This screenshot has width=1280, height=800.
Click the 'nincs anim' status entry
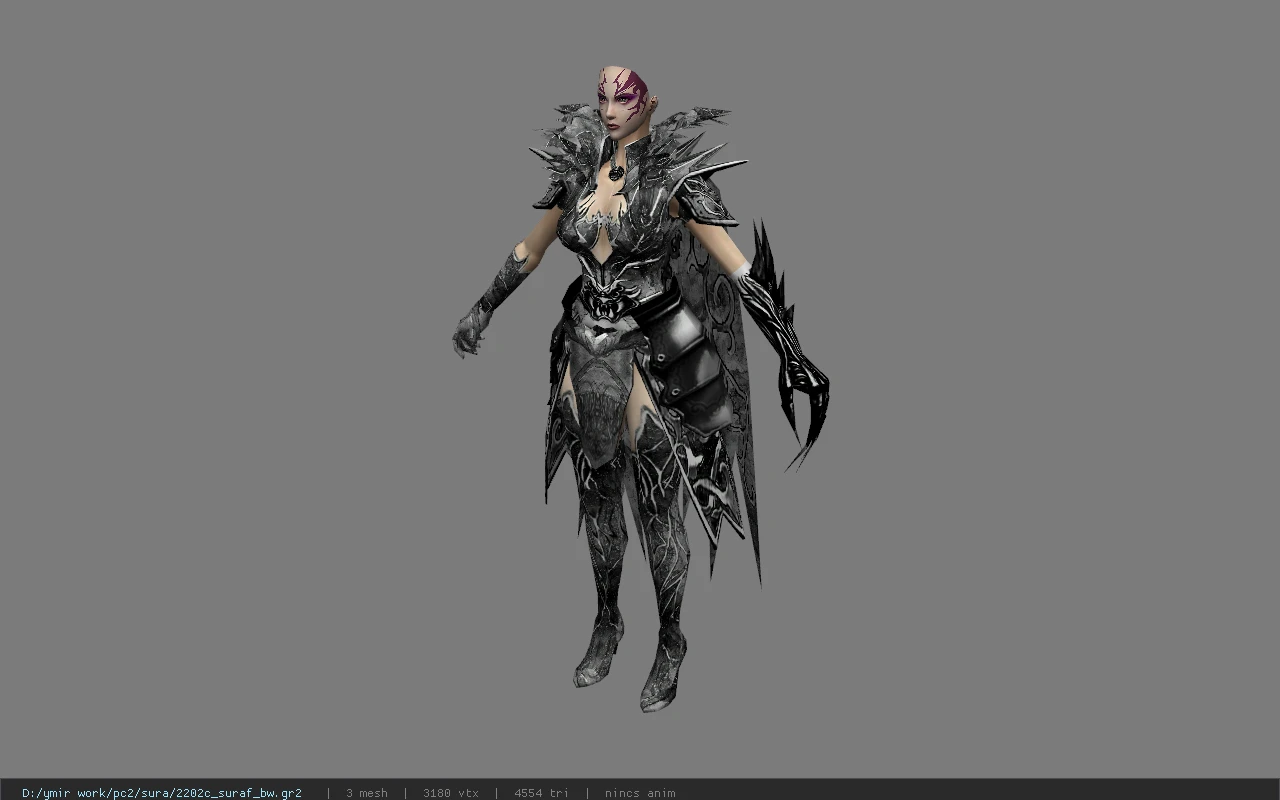[640, 793]
